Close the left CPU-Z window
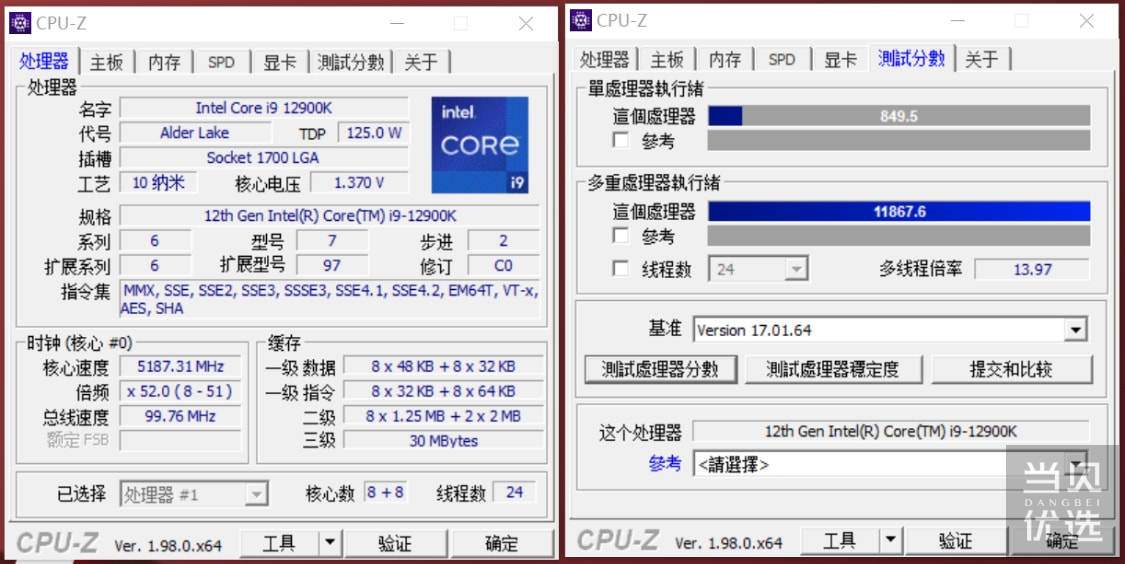Image resolution: width=1125 pixels, height=564 pixels. coord(526,24)
